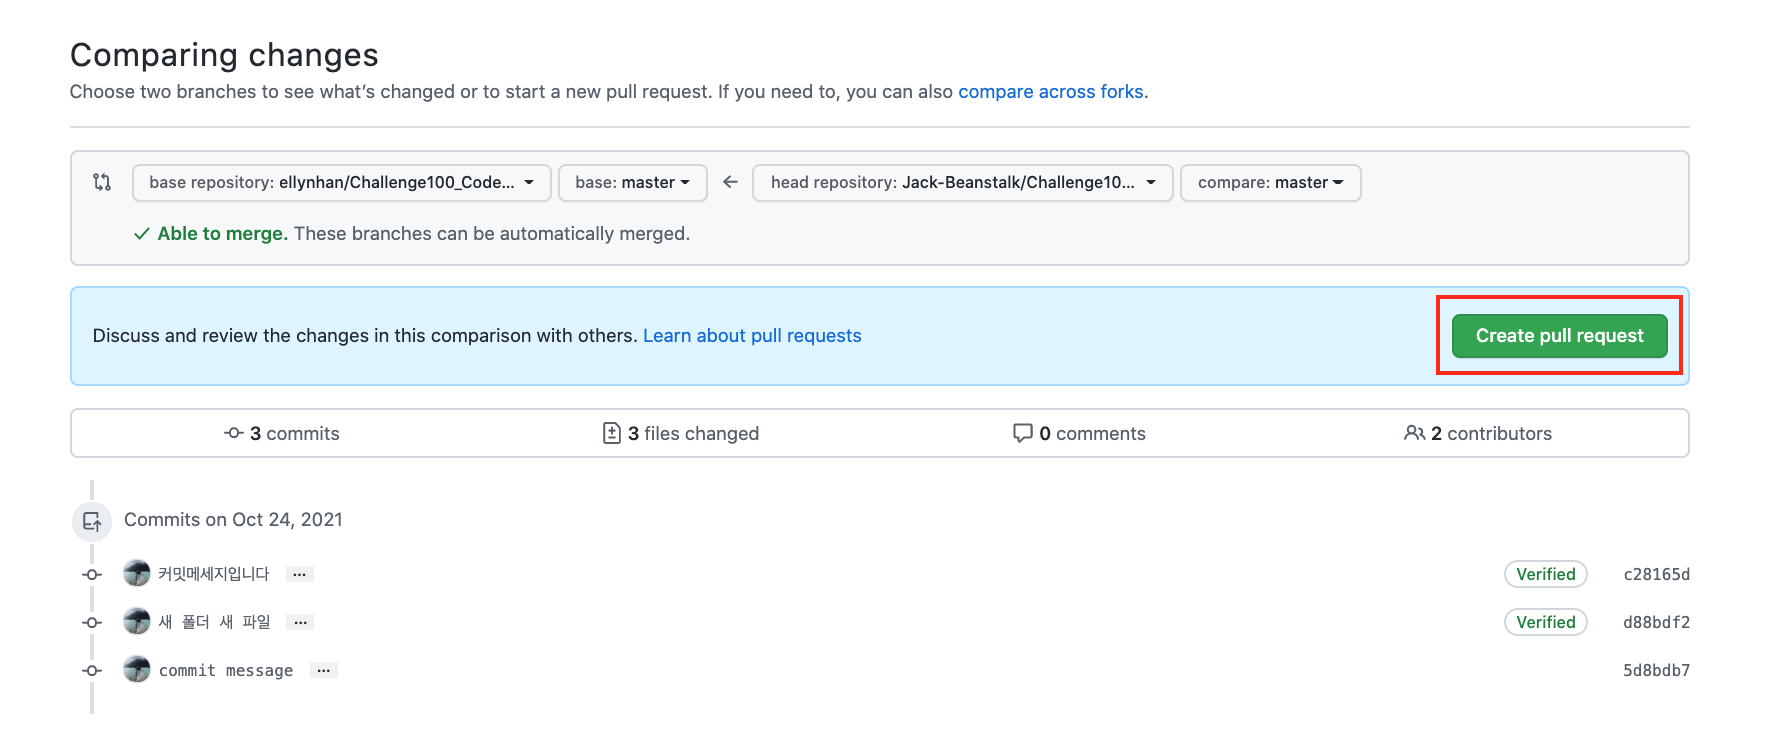Open the compare across forks link
The height and width of the screenshot is (732, 1778).
click(x=1051, y=92)
